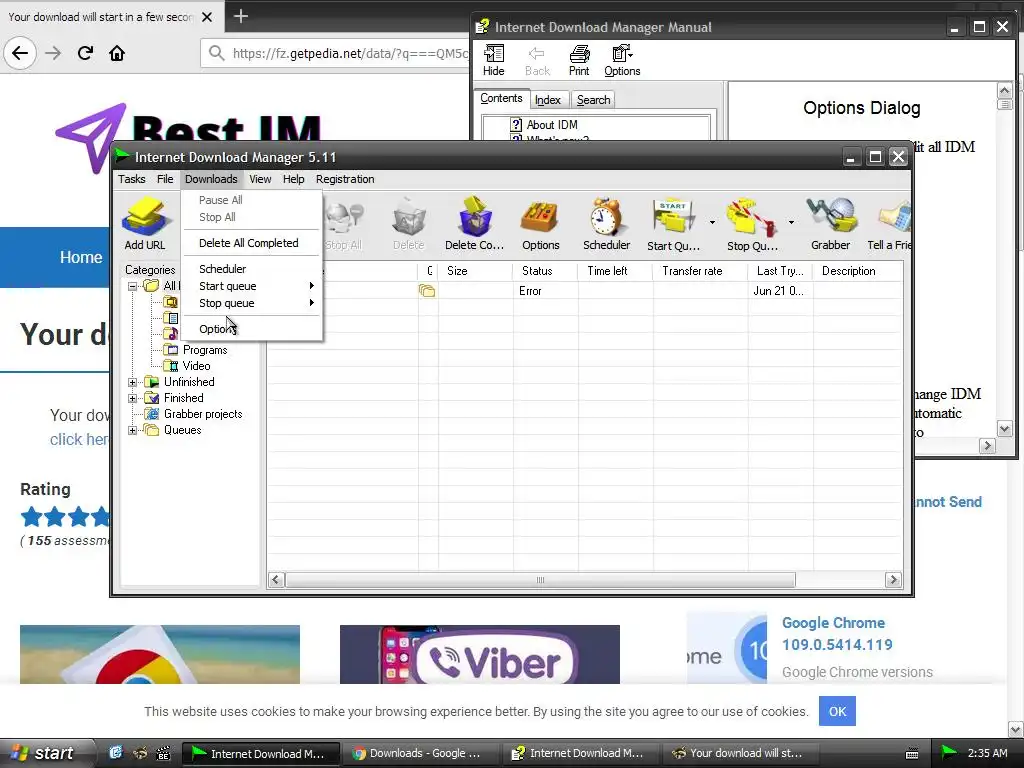Open the Tasks menu

131,179
